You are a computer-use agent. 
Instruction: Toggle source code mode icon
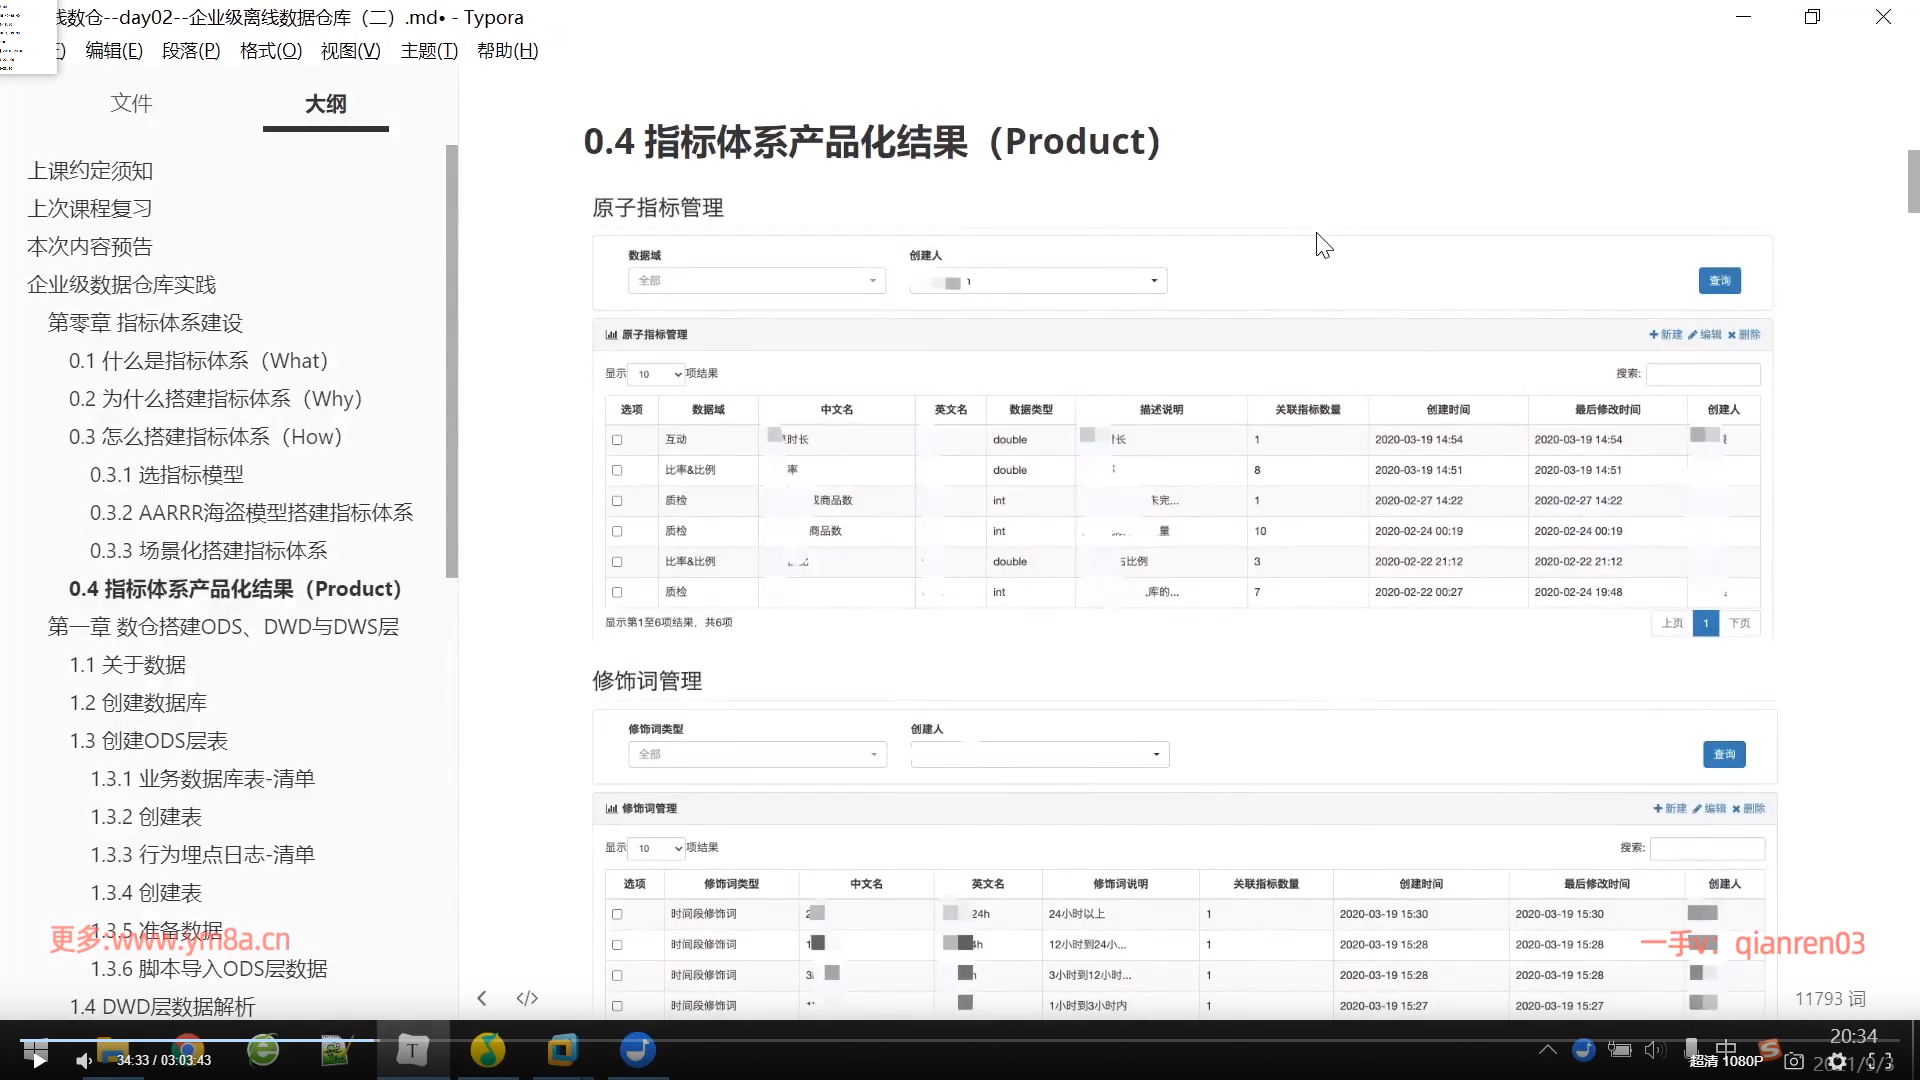pyautogui.click(x=527, y=998)
